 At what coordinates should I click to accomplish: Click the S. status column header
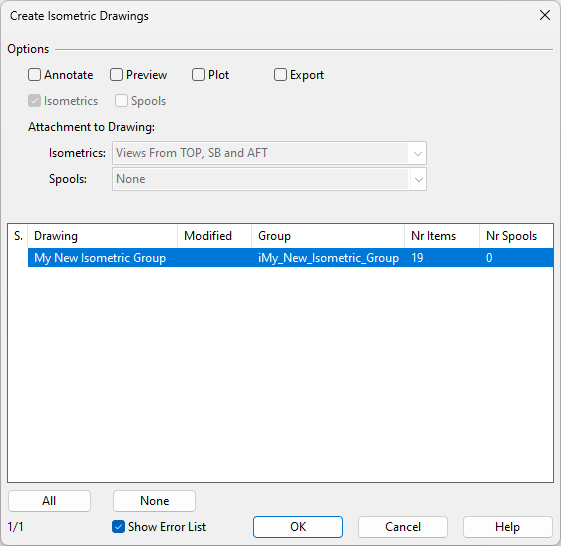coord(18,236)
